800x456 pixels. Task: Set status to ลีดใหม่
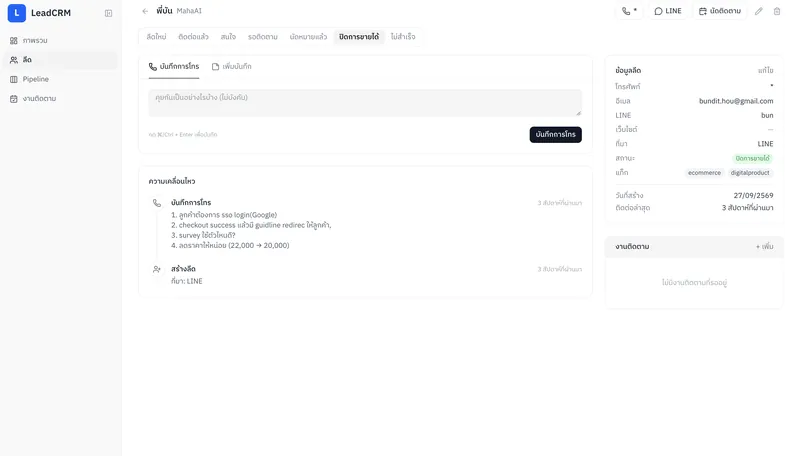point(156,37)
